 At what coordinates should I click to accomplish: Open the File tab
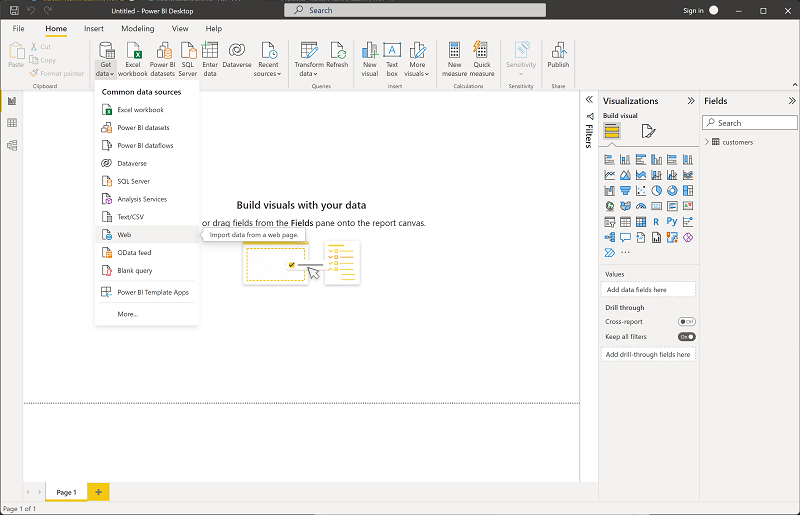[x=18, y=29]
